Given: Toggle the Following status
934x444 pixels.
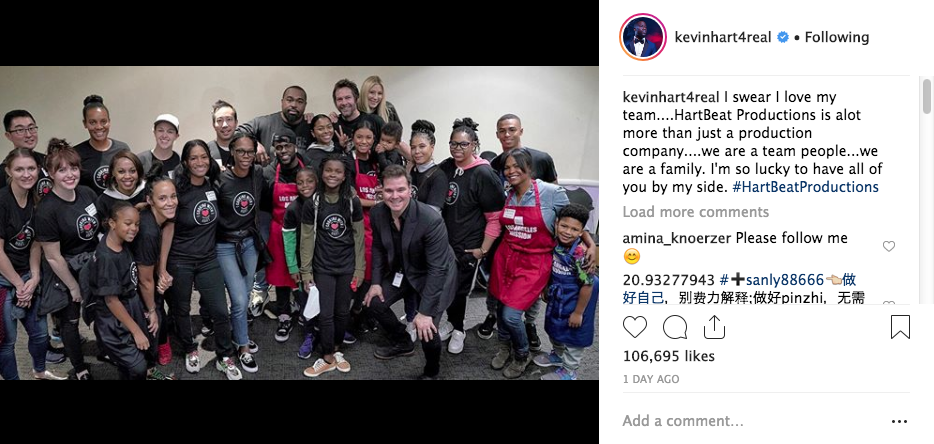Looking at the screenshot, I should [836, 37].
